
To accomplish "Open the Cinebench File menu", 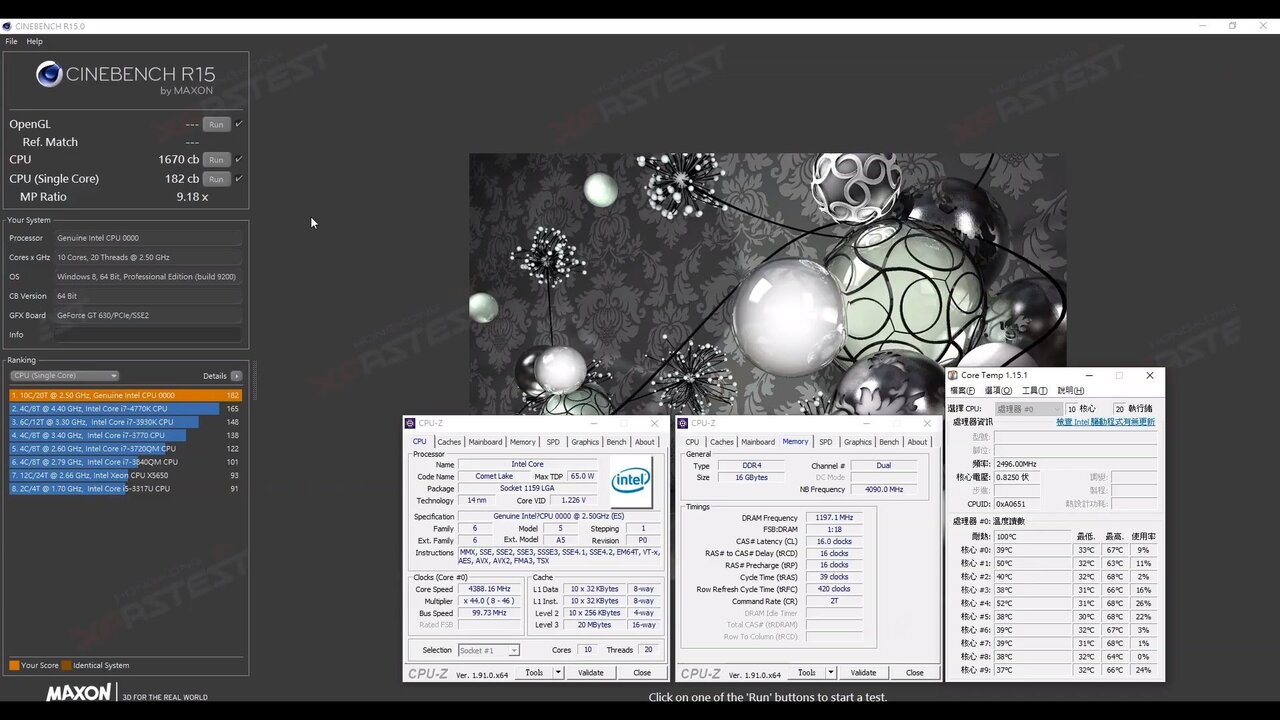I will [x=11, y=42].
